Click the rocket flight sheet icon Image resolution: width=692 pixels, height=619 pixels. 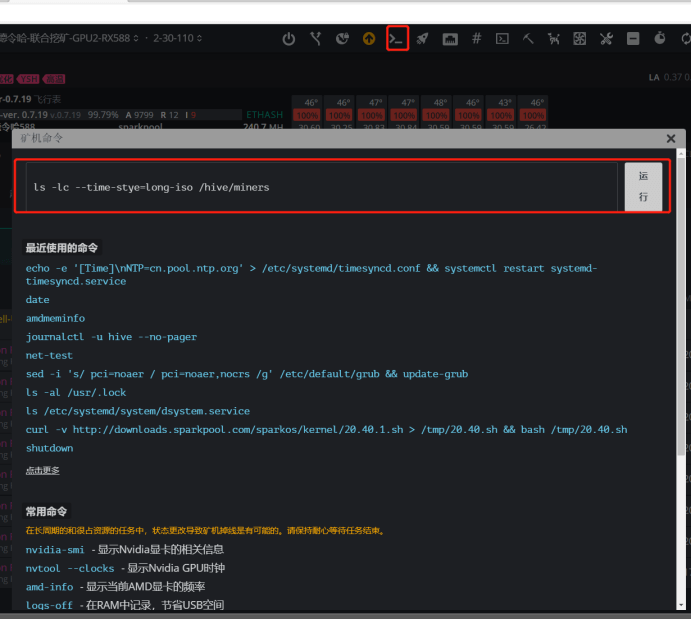pos(422,39)
